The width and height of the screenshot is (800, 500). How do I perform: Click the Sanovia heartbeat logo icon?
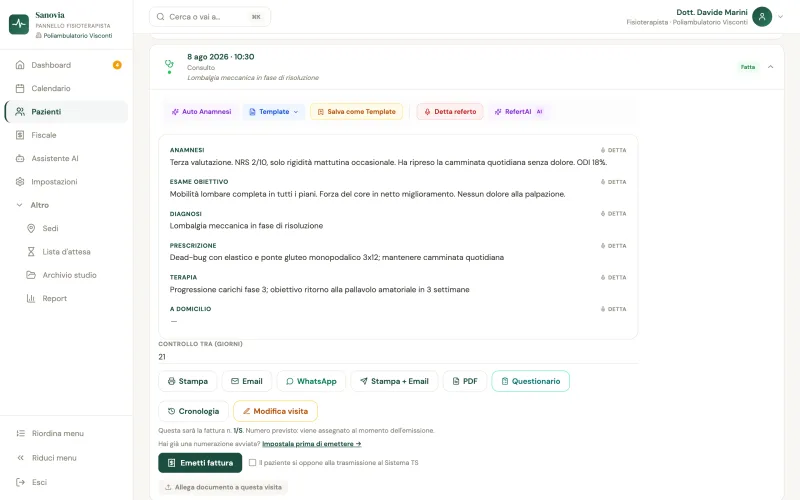[19, 24]
